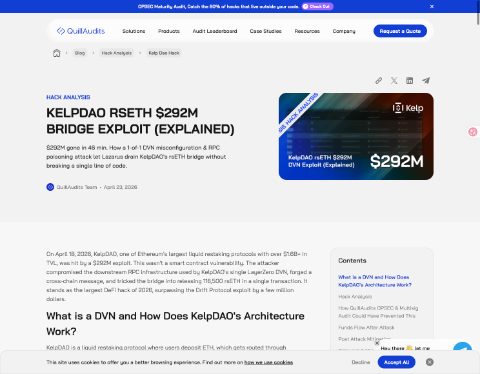The image size is (480, 374).
Task: Click the QuillAudits Team author name
Action: point(77,187)
